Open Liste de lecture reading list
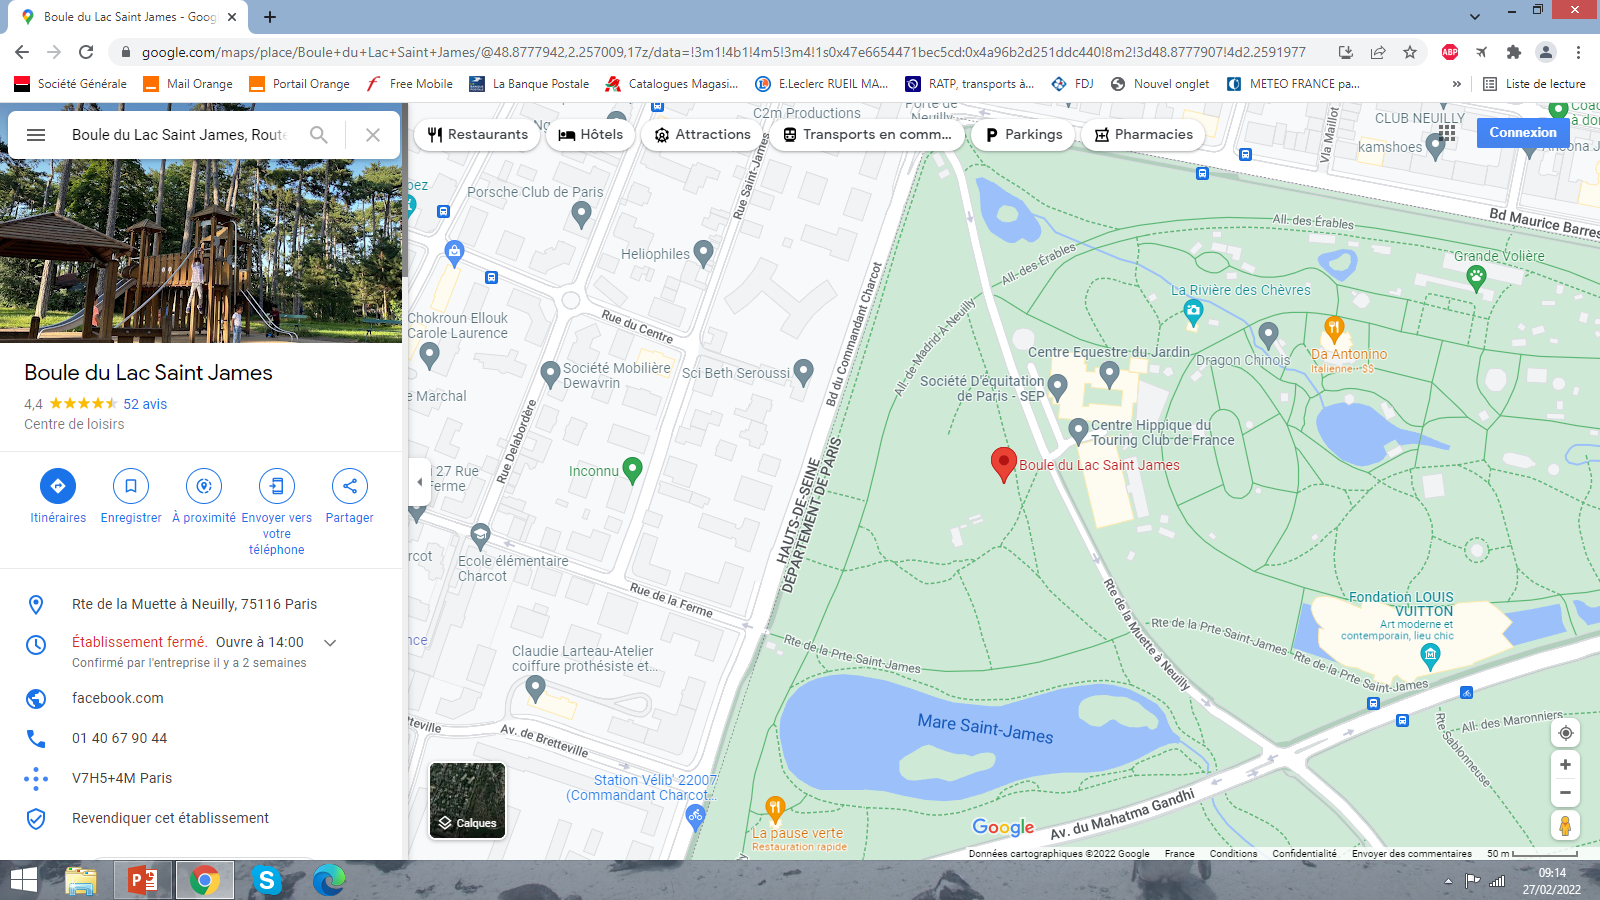The width and height of the screenshot is (1600, 900). coord(1534,84)
